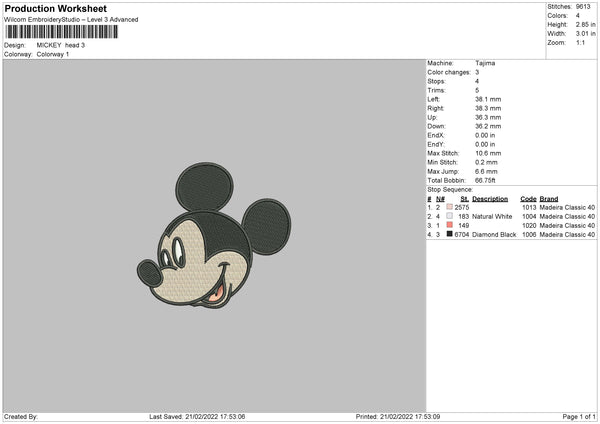Image resolution: width=600 pixels, height=424 pixels.
Task: Click stitch count 6704 in row 4
Action: 462,235
